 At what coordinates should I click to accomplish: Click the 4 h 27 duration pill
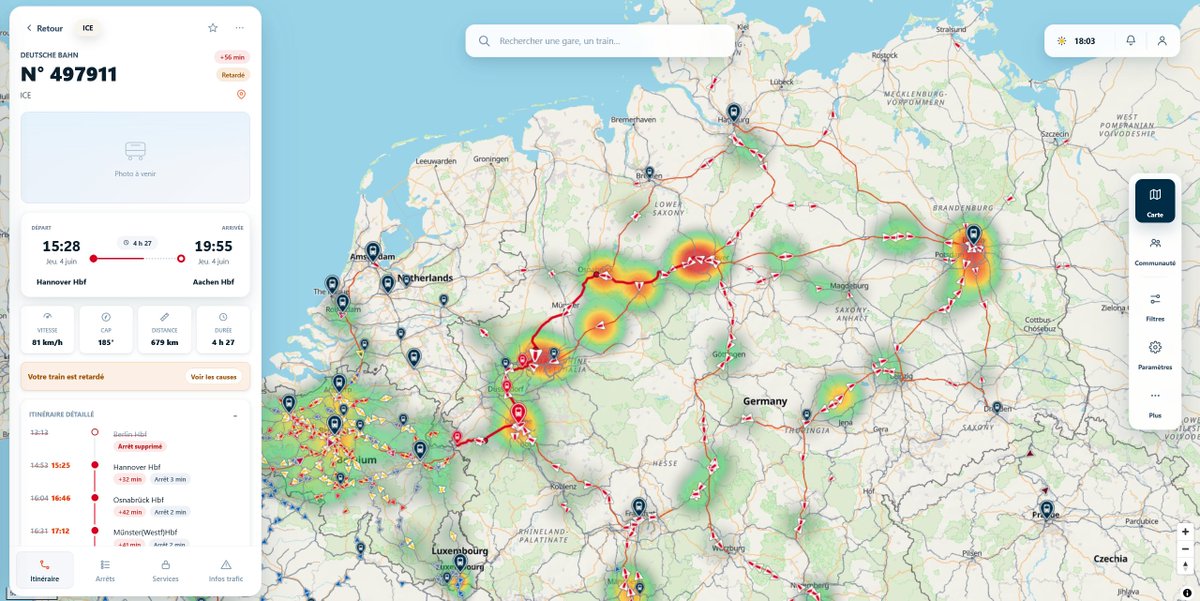[136, 243]
